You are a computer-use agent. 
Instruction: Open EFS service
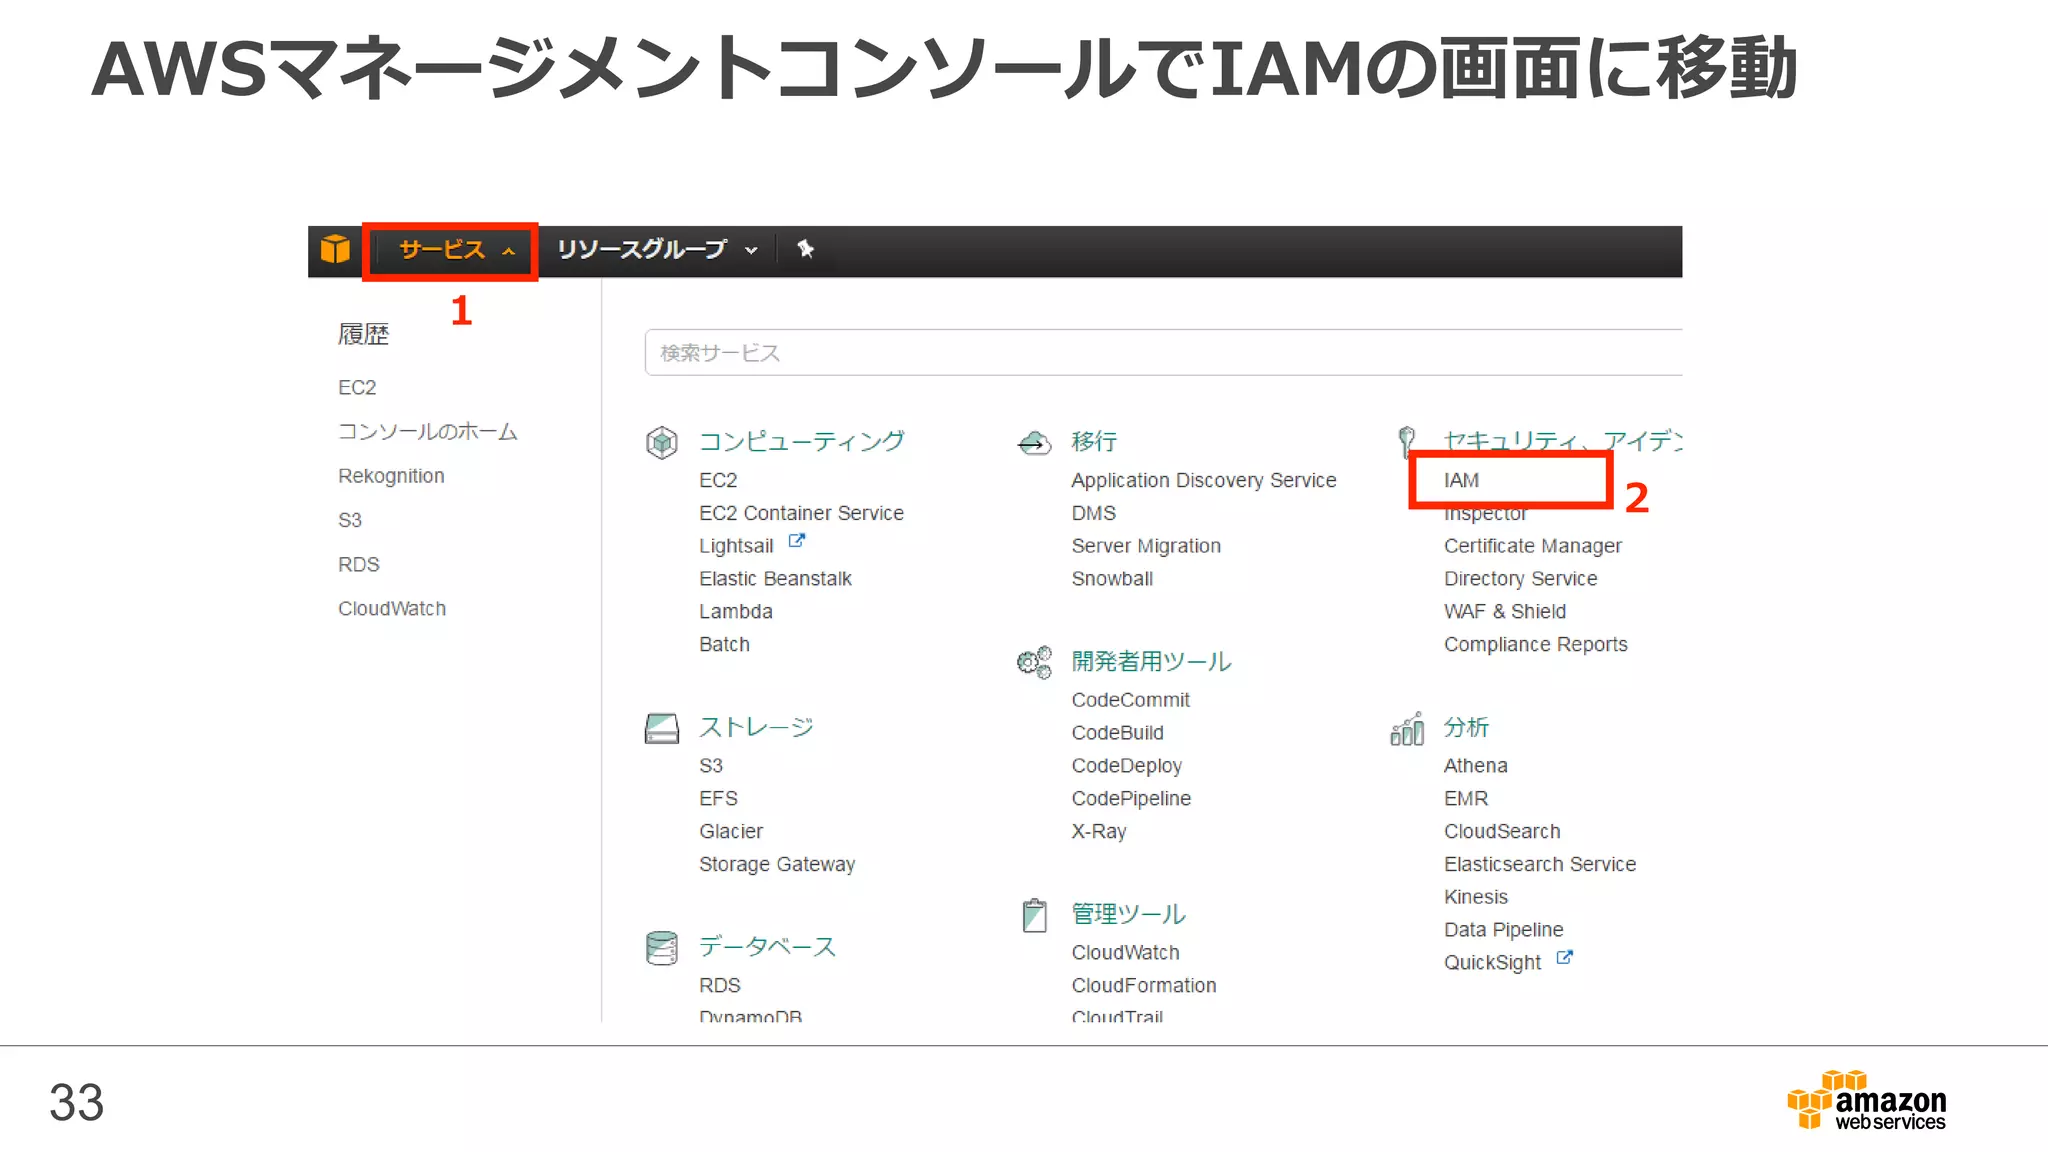coord(718,799)
